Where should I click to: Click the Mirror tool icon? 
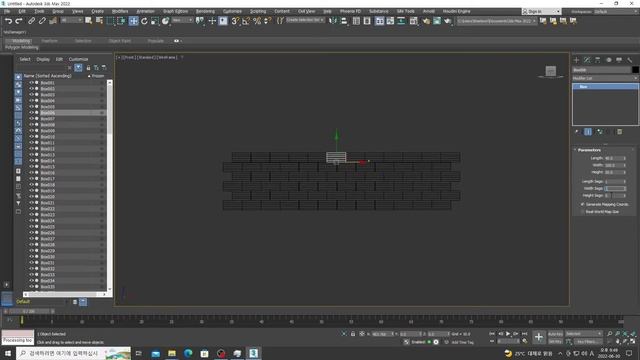click(333, 21)
